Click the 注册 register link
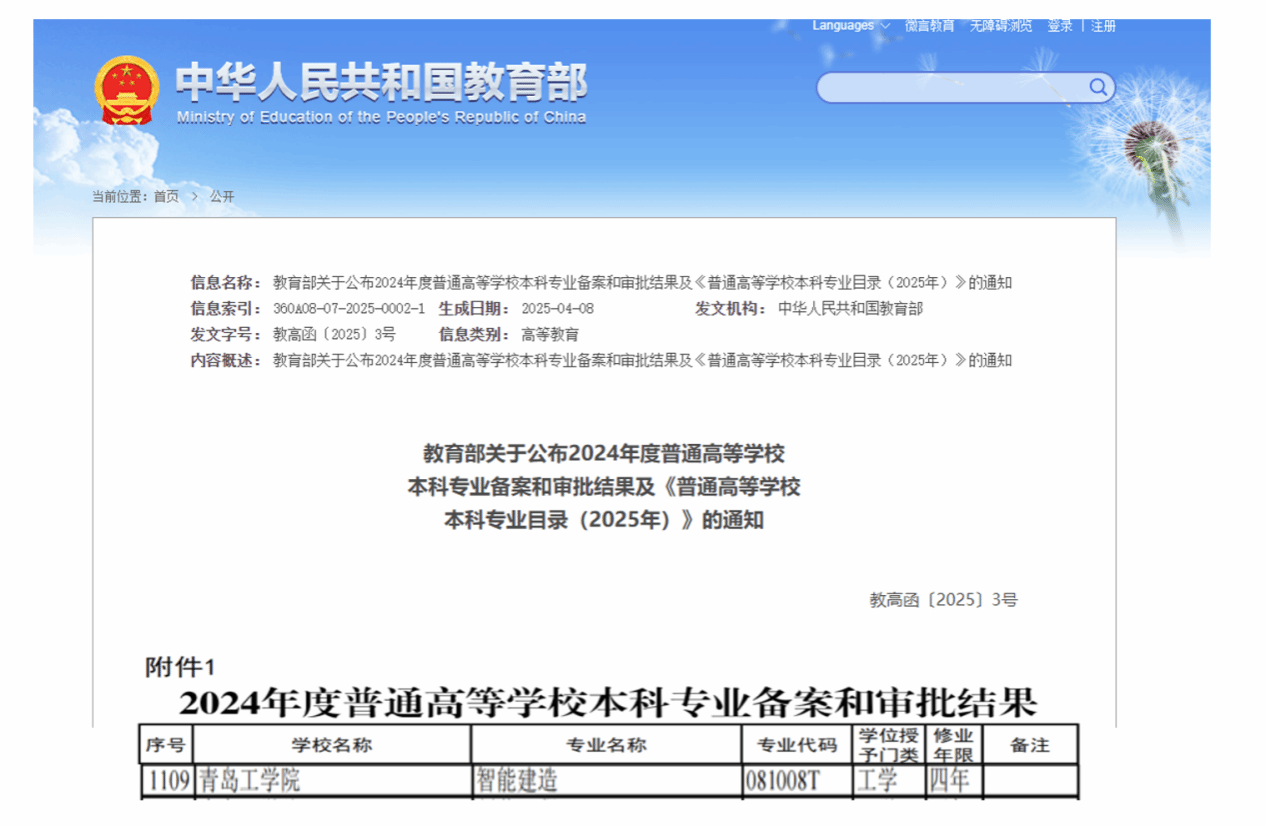Image resolution: width=1266 pixels, height=827 pixels. click(1103, 26)
